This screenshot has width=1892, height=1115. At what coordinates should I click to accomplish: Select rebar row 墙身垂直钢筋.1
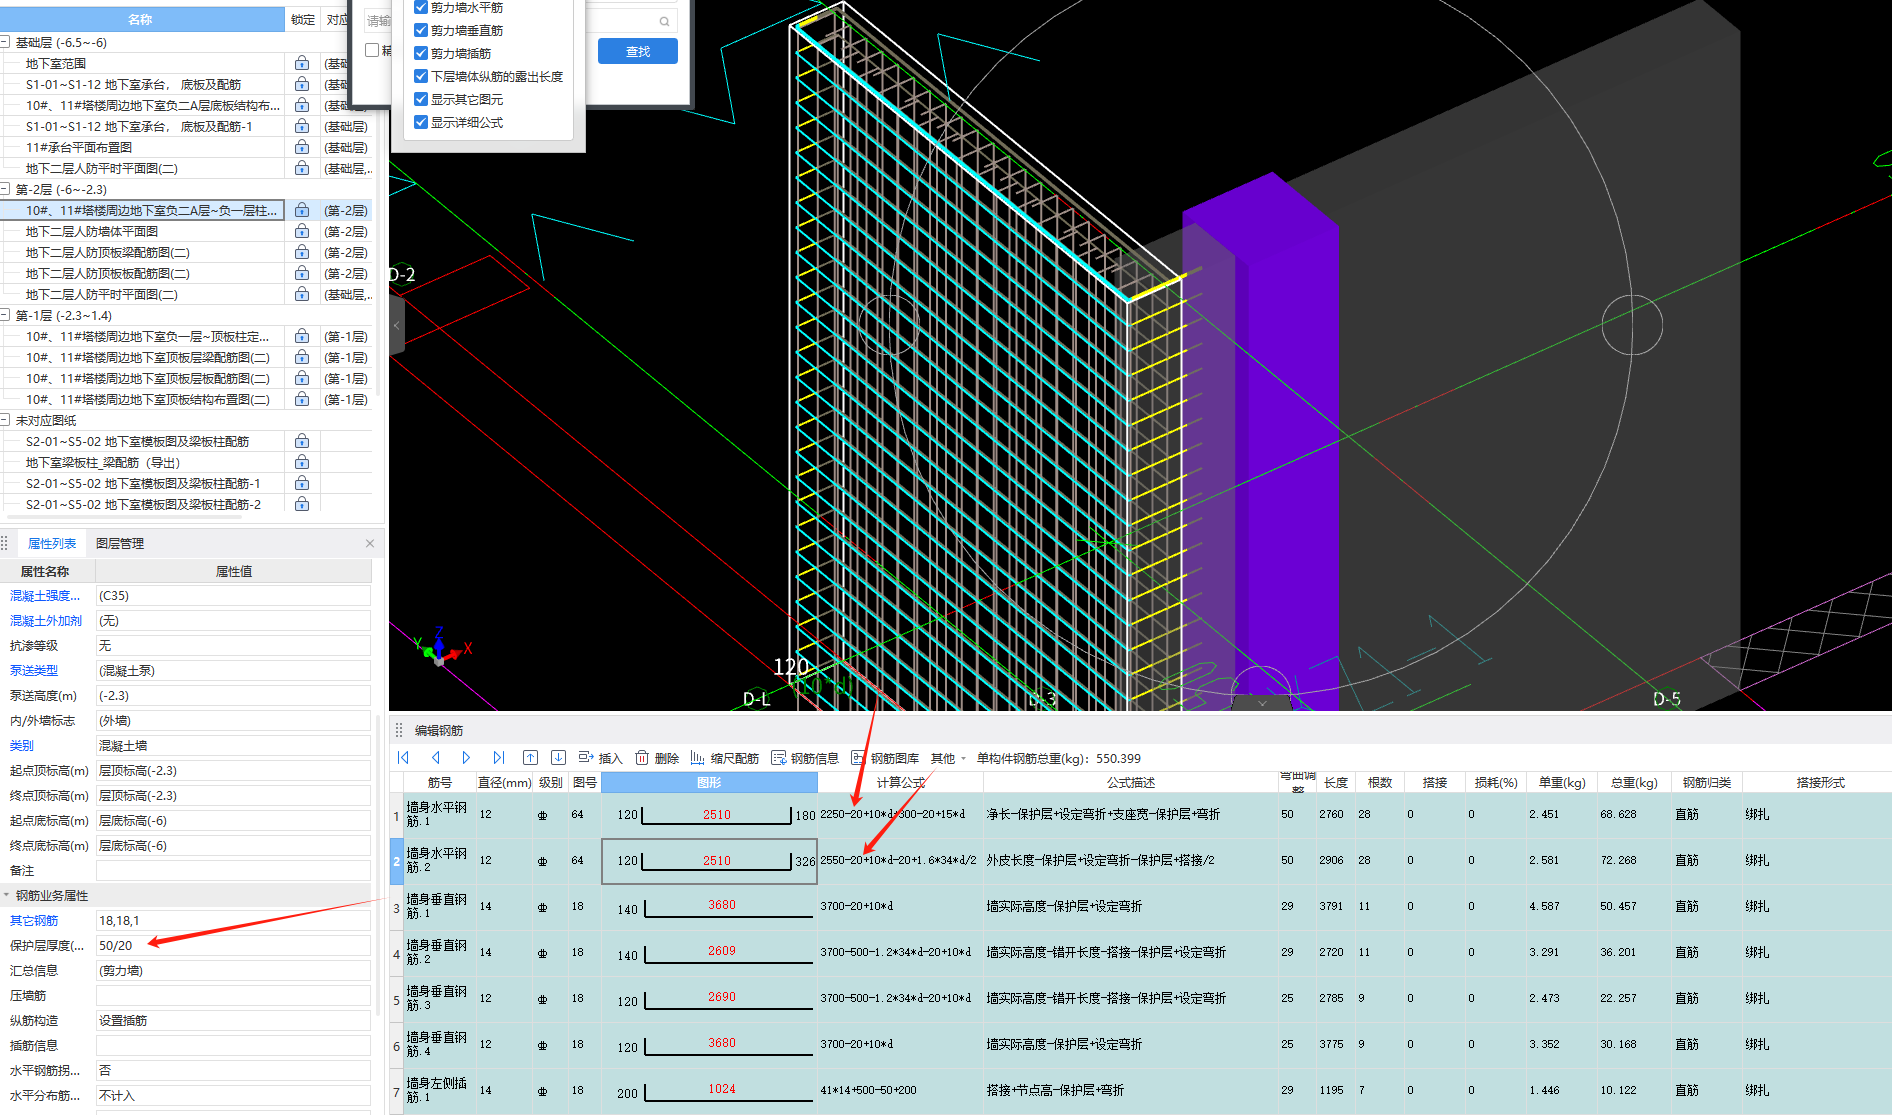click(x=437, y=906)
